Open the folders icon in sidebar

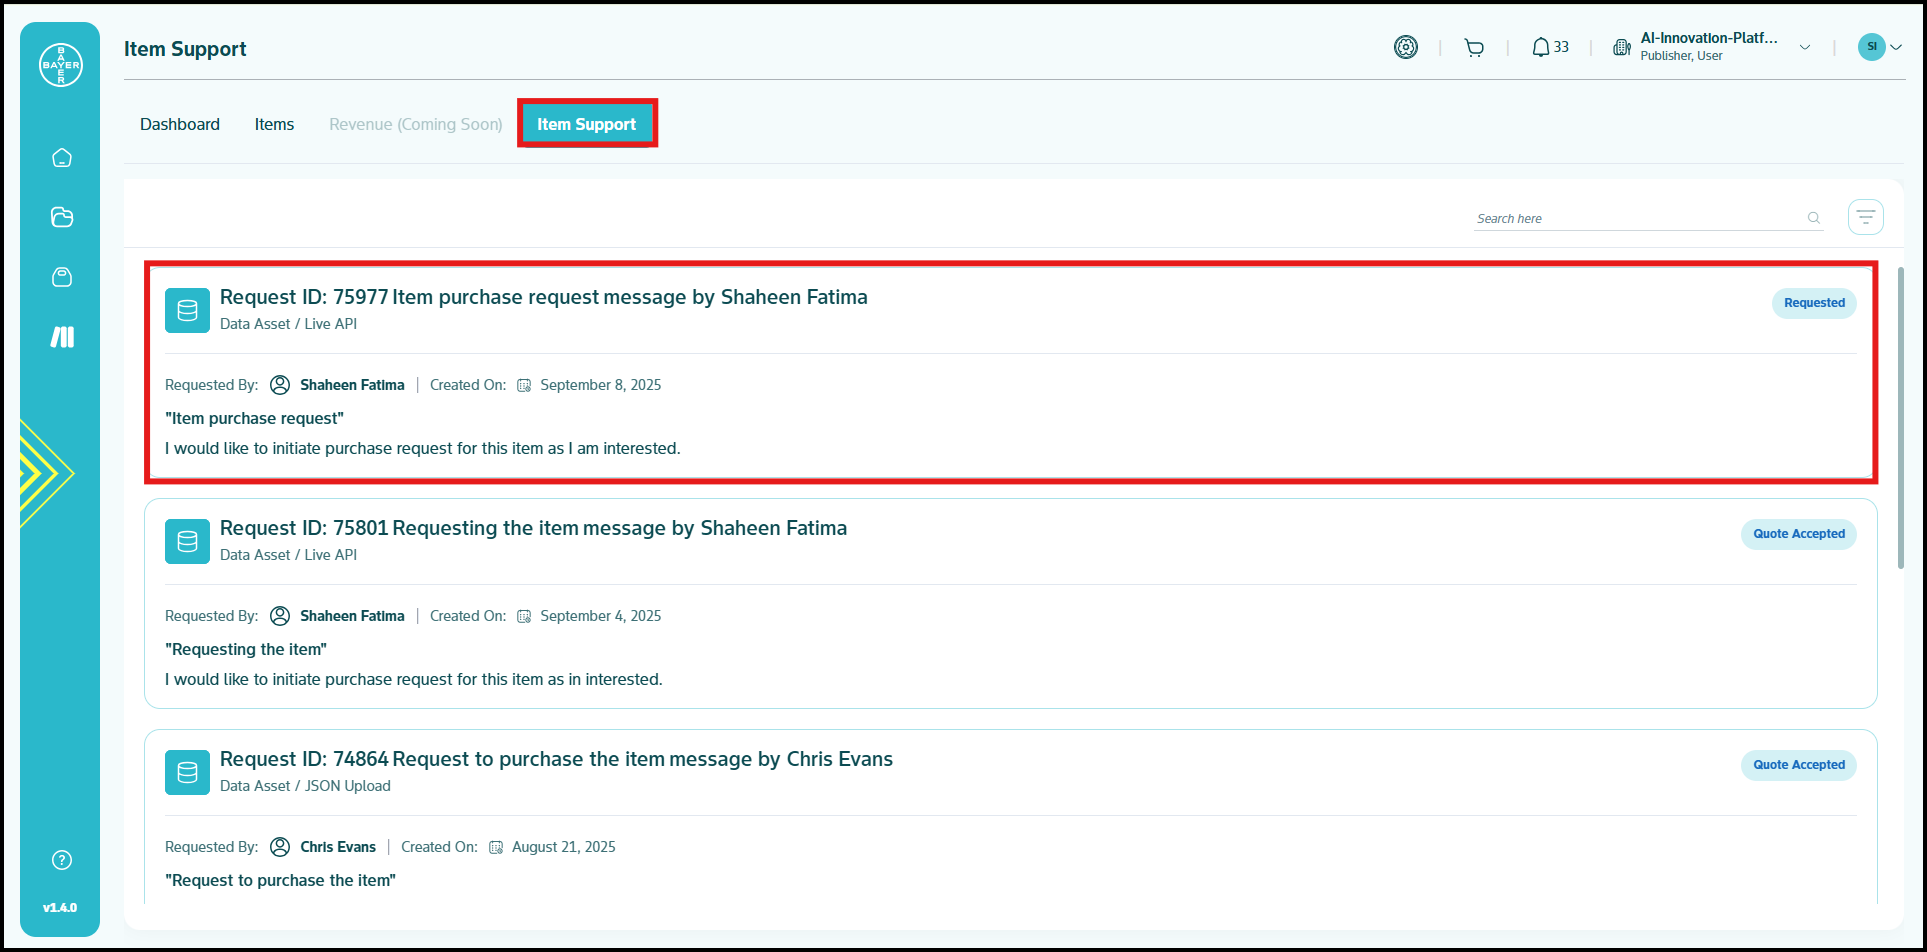[62, 217]
